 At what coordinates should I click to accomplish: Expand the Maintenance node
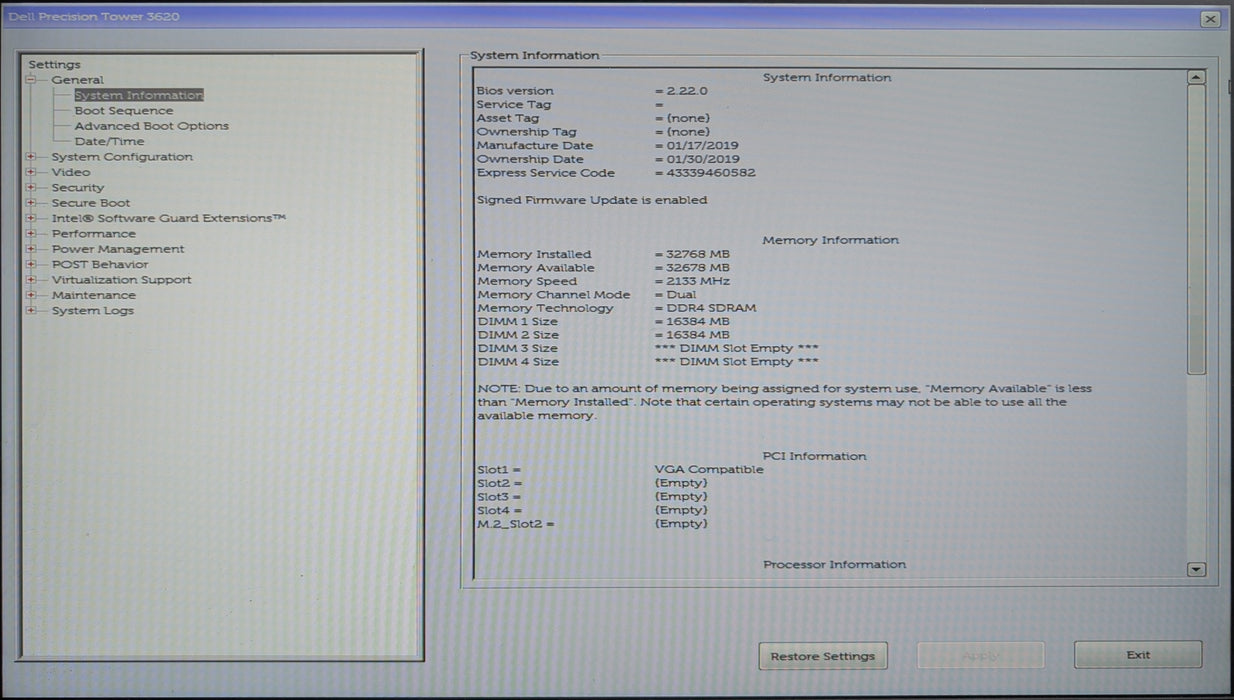(31, 295)
